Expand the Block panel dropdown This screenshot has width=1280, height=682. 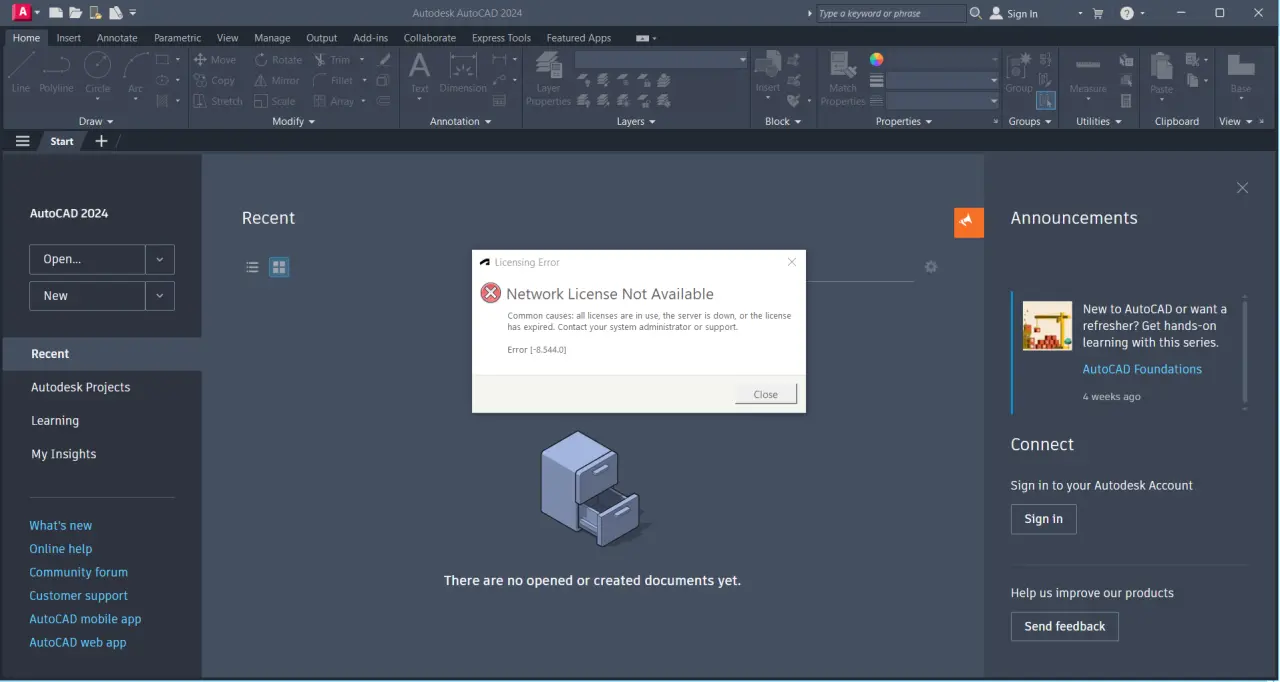[x=783, y=121]
